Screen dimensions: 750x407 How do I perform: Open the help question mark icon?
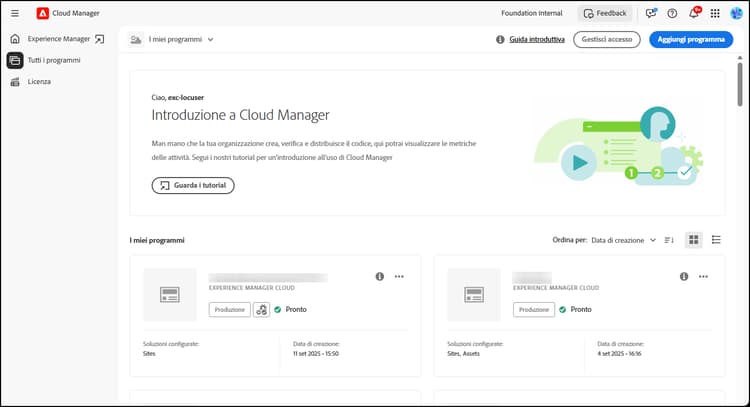click(x=672, y=13)
